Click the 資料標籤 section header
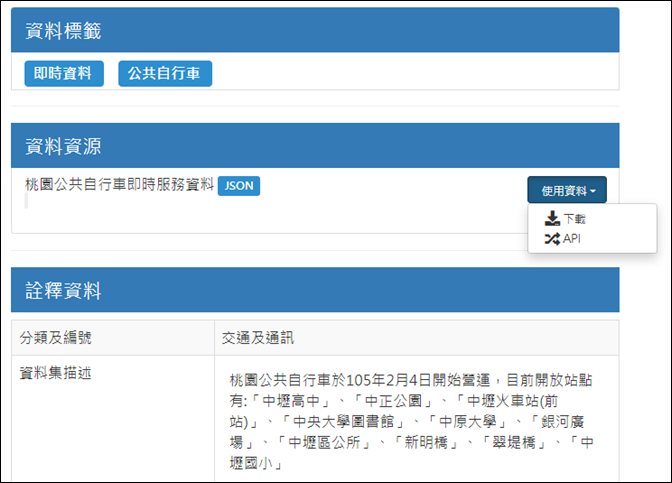Viewport: 672px width, 483px height. (315, 30)
